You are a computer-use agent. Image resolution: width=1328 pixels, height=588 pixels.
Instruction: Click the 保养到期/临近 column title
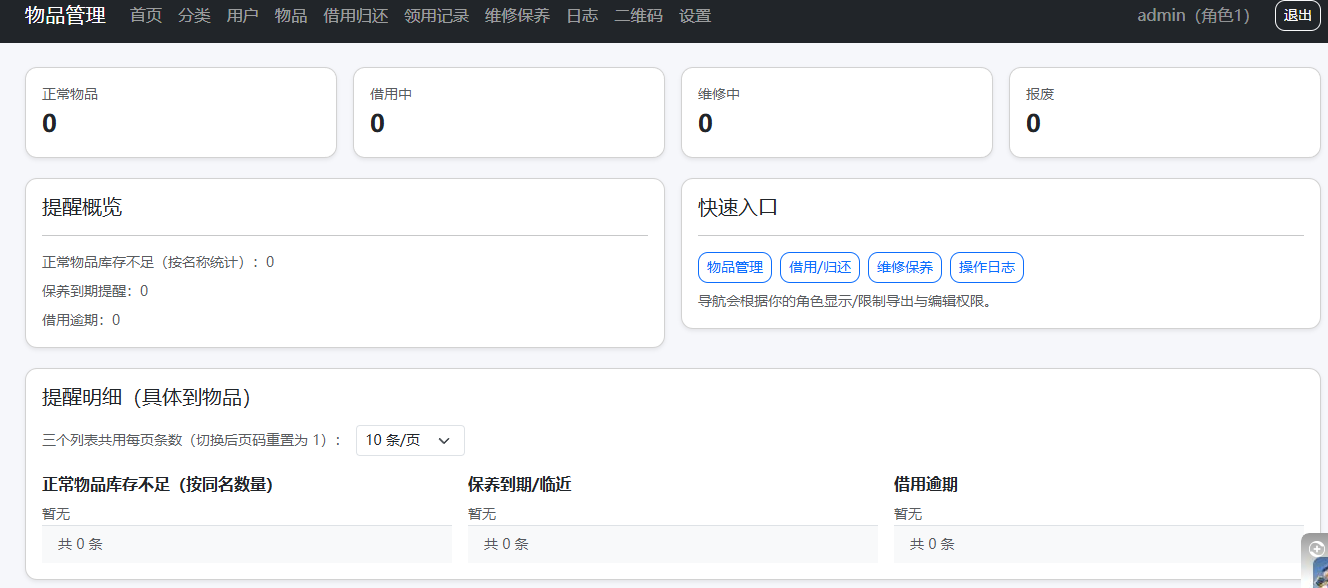tap(520, 484)
